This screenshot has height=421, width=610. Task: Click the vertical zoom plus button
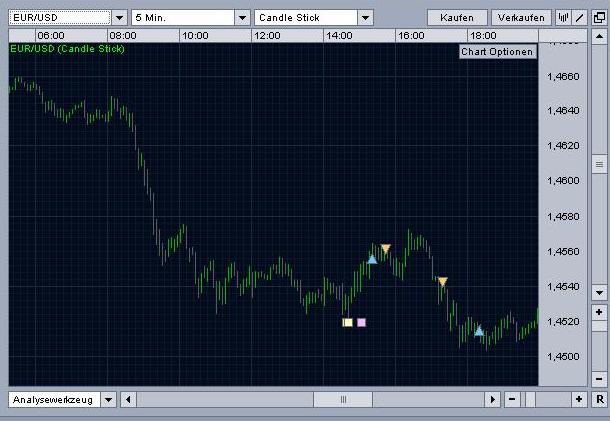tap(599, 312)
